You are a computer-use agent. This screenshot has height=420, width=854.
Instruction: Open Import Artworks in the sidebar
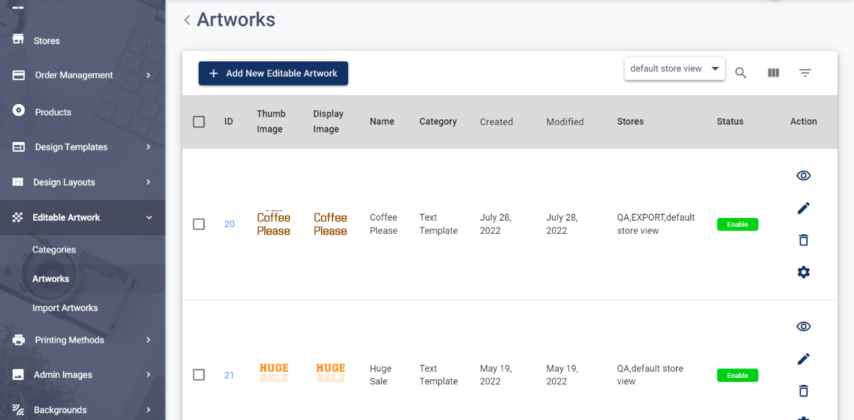pos(65,308)
